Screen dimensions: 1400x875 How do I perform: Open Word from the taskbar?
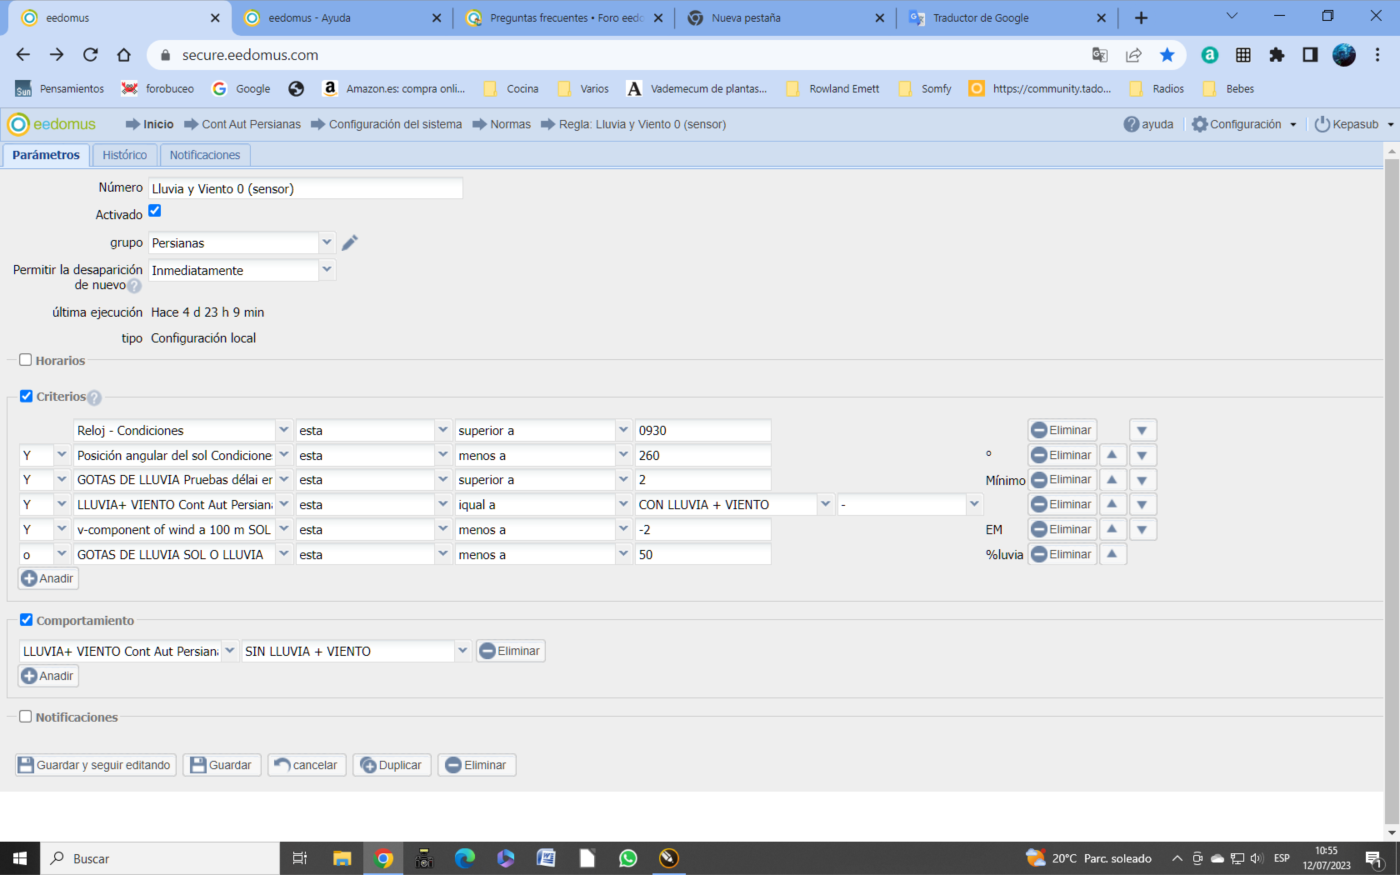coord(546,858)
